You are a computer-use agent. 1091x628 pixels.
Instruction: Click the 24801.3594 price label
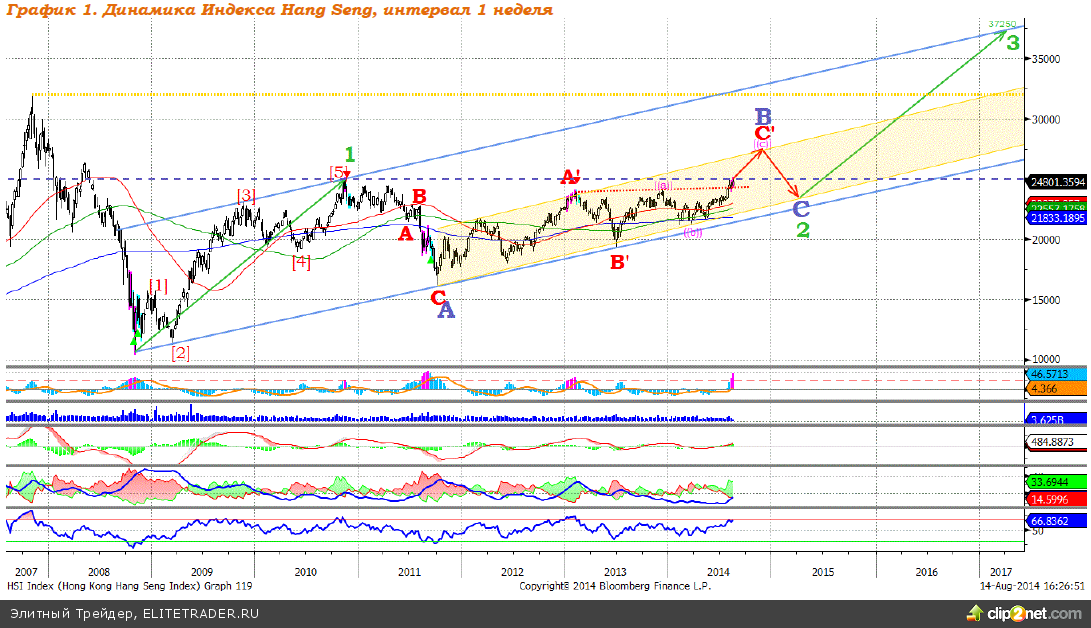click(x=1057, y=181)
